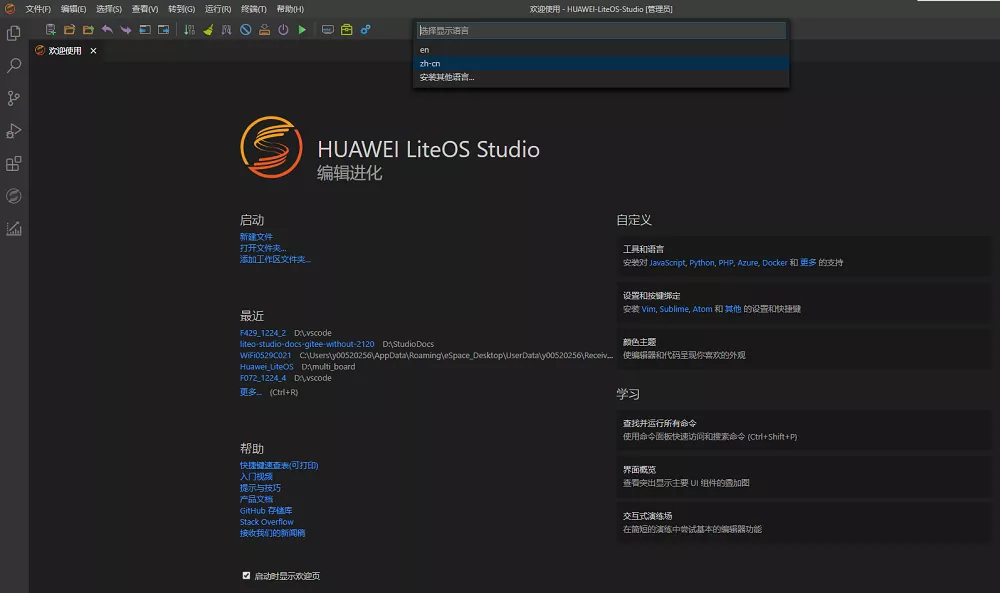
Task: Open the 运行(R) menu
Action: coord(218,9)
